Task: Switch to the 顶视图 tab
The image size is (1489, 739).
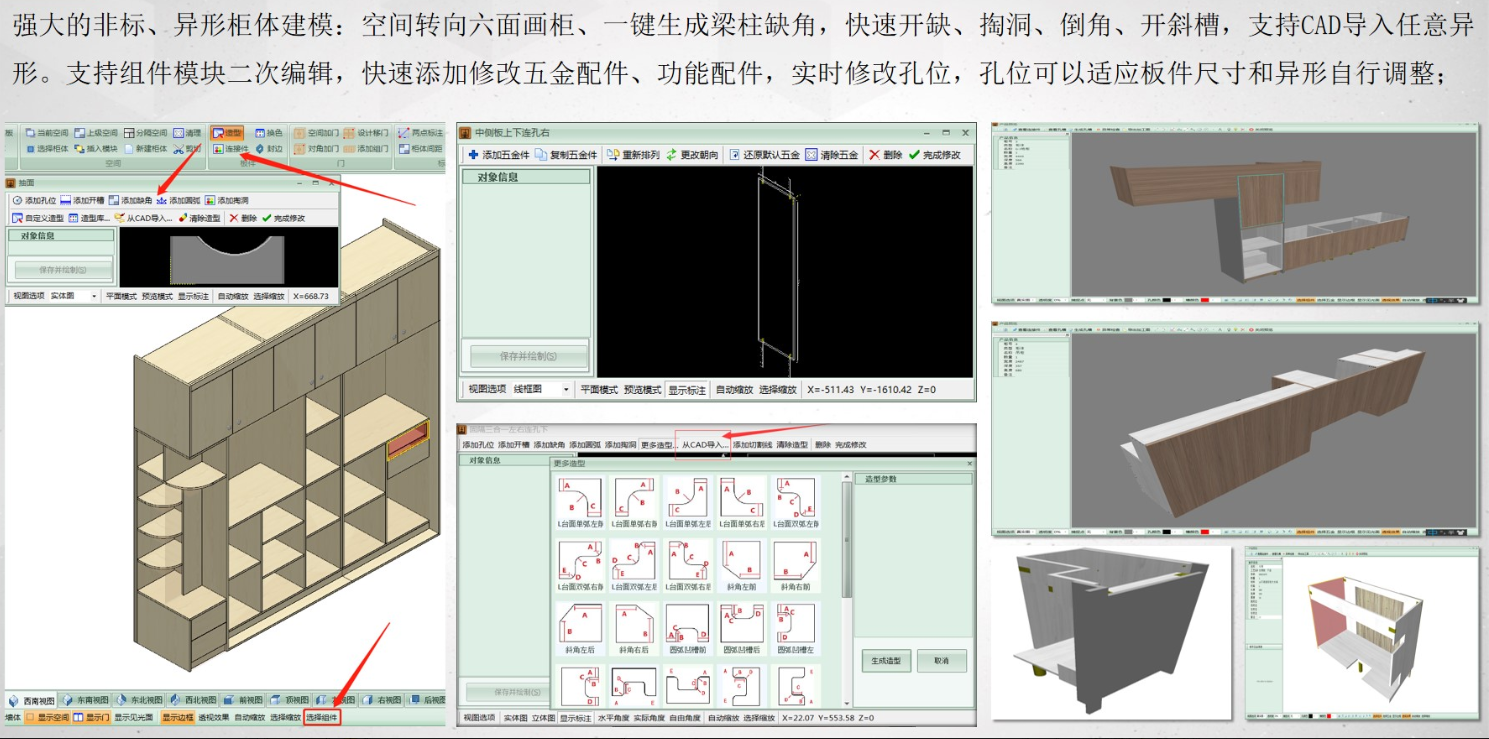Action: coord(289,701)
